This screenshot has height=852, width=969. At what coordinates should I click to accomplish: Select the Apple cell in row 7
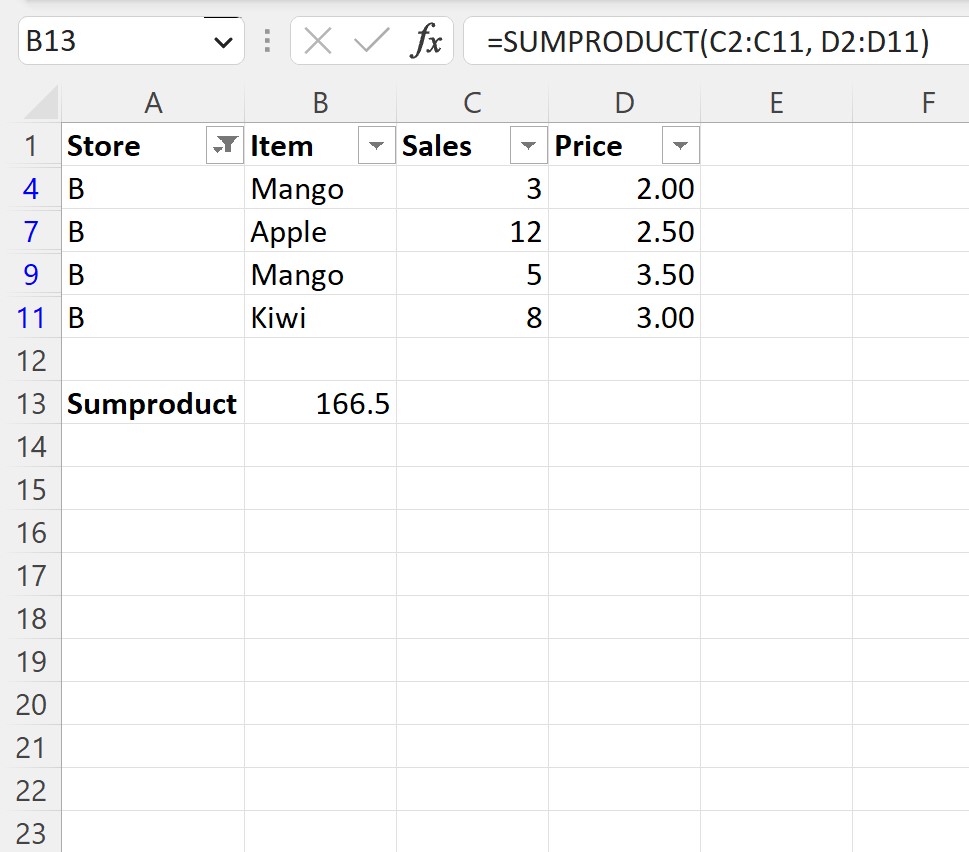320,232
